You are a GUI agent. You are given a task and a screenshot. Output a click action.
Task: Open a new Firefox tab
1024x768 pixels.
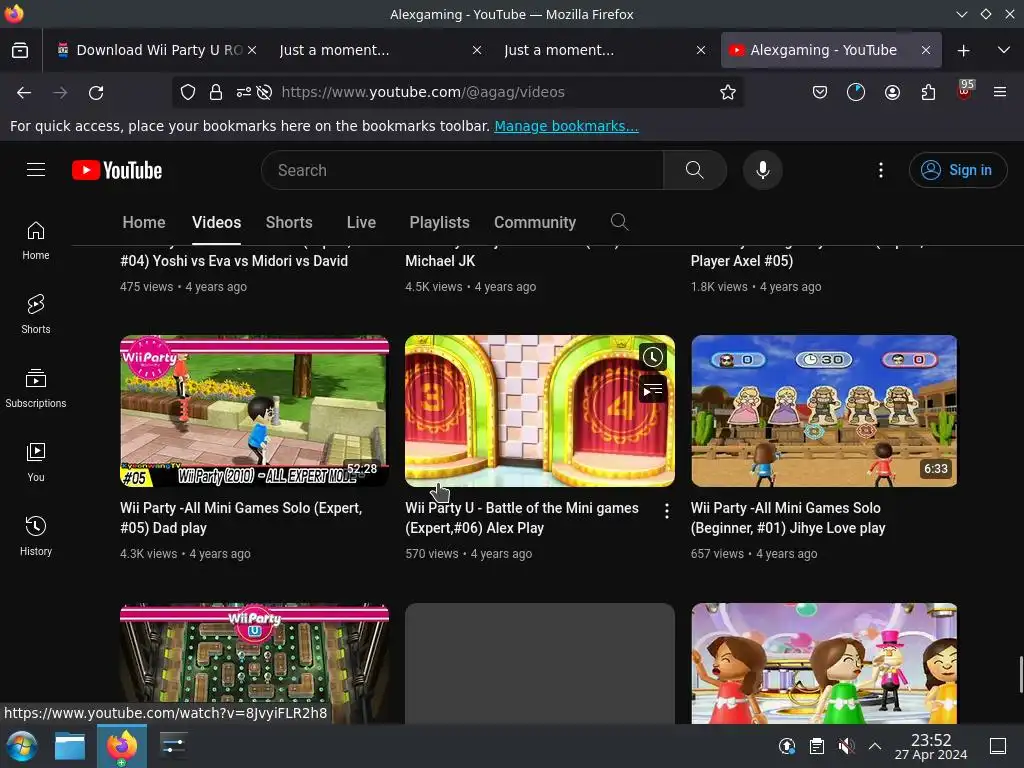963,50
